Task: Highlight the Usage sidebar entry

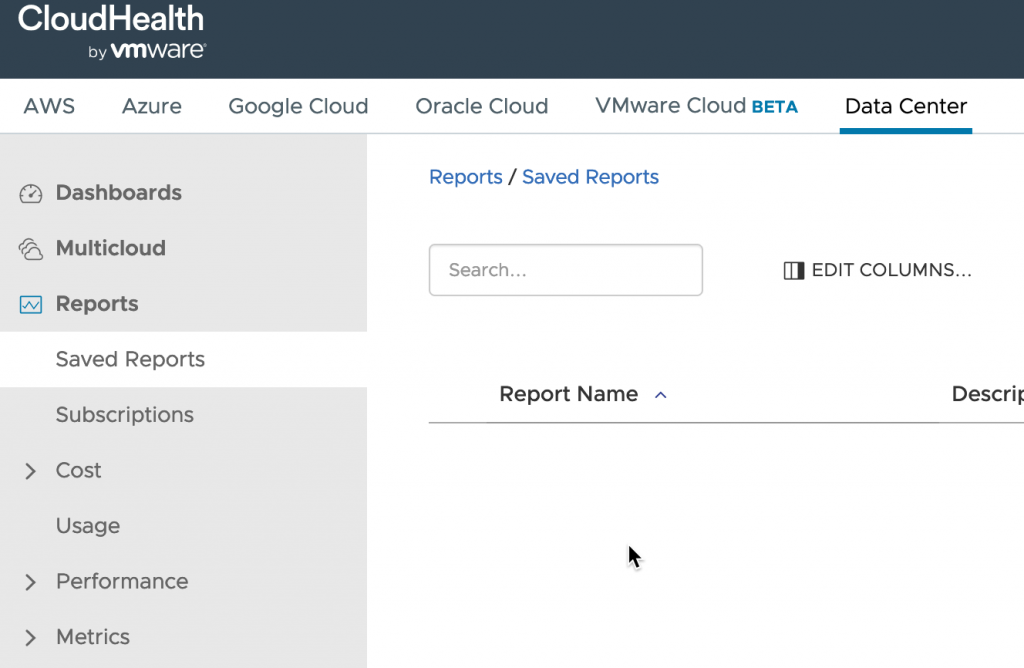Action: 88,526
